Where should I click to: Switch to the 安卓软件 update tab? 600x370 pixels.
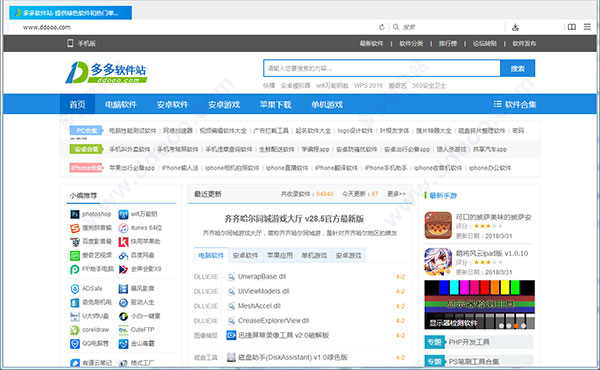coord(245,255)
